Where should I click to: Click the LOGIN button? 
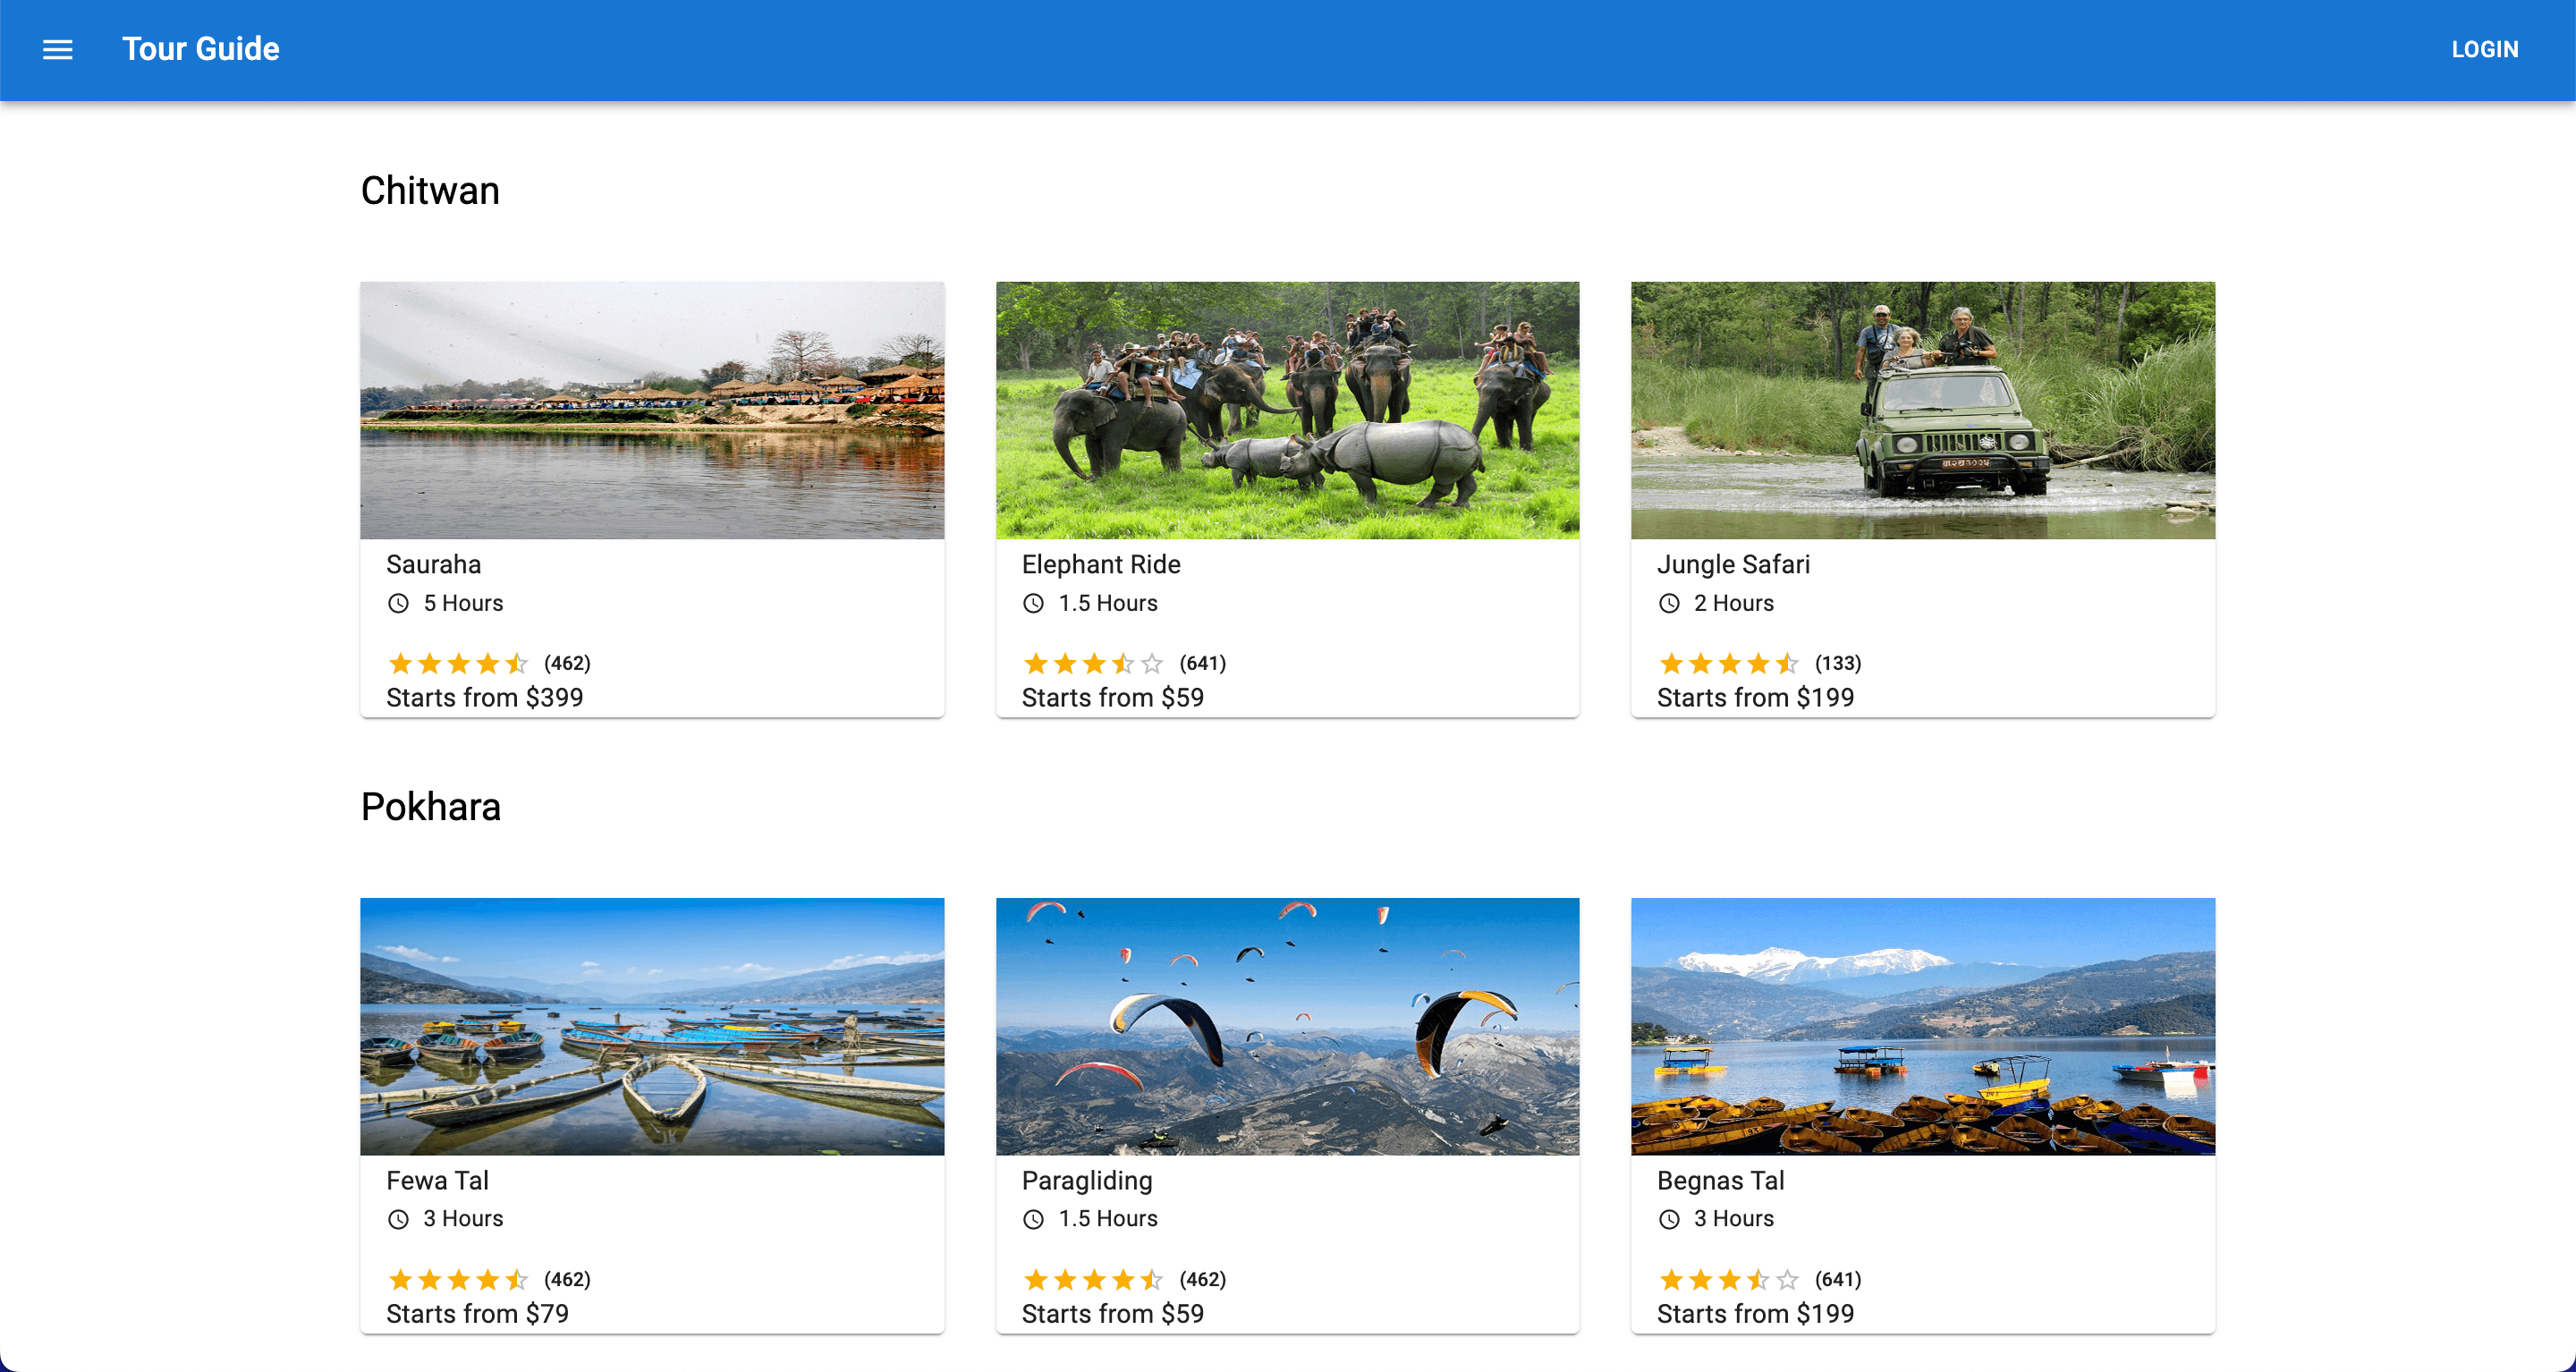pos(2484,49)
